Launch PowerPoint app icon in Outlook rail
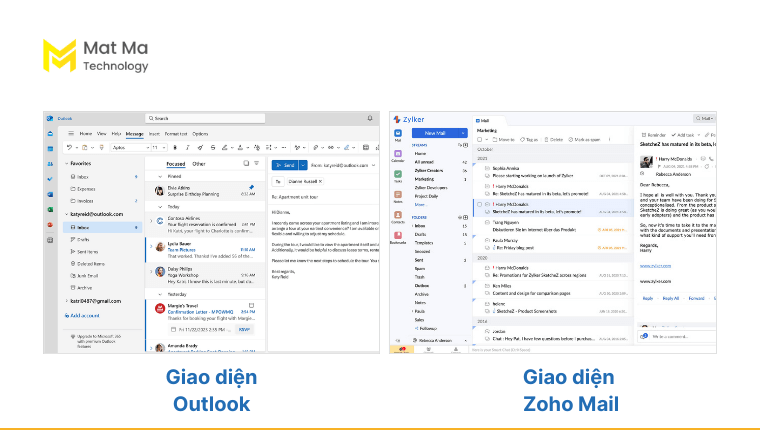This screenshot has width=760, height=430. [x=50, y=224]
